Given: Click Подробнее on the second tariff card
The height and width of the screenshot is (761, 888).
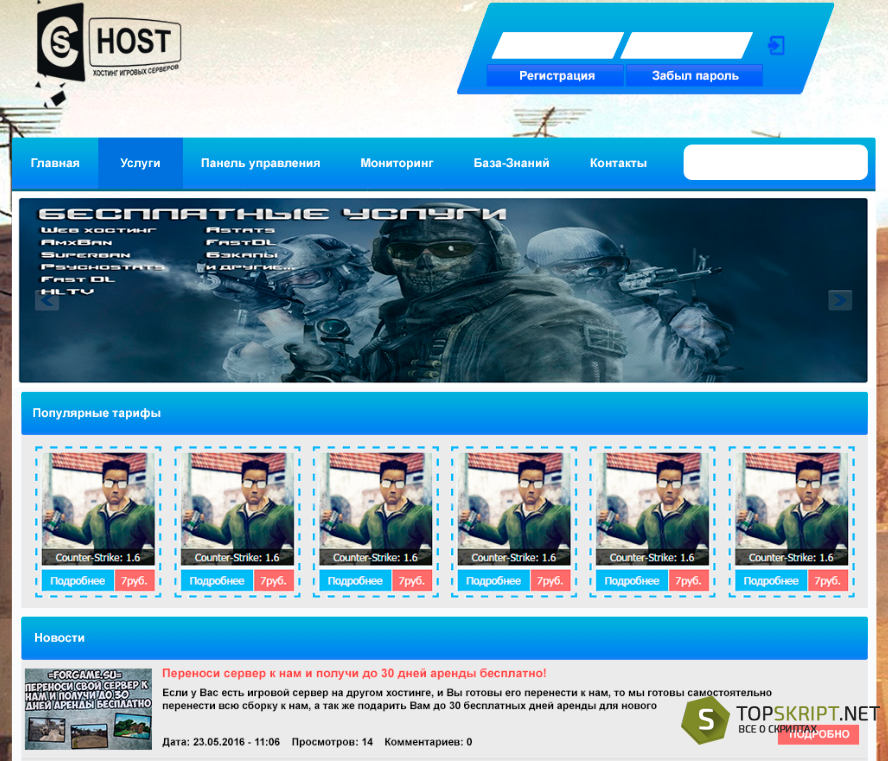Looking at the screenshot, I should click(x=217, y=581).
